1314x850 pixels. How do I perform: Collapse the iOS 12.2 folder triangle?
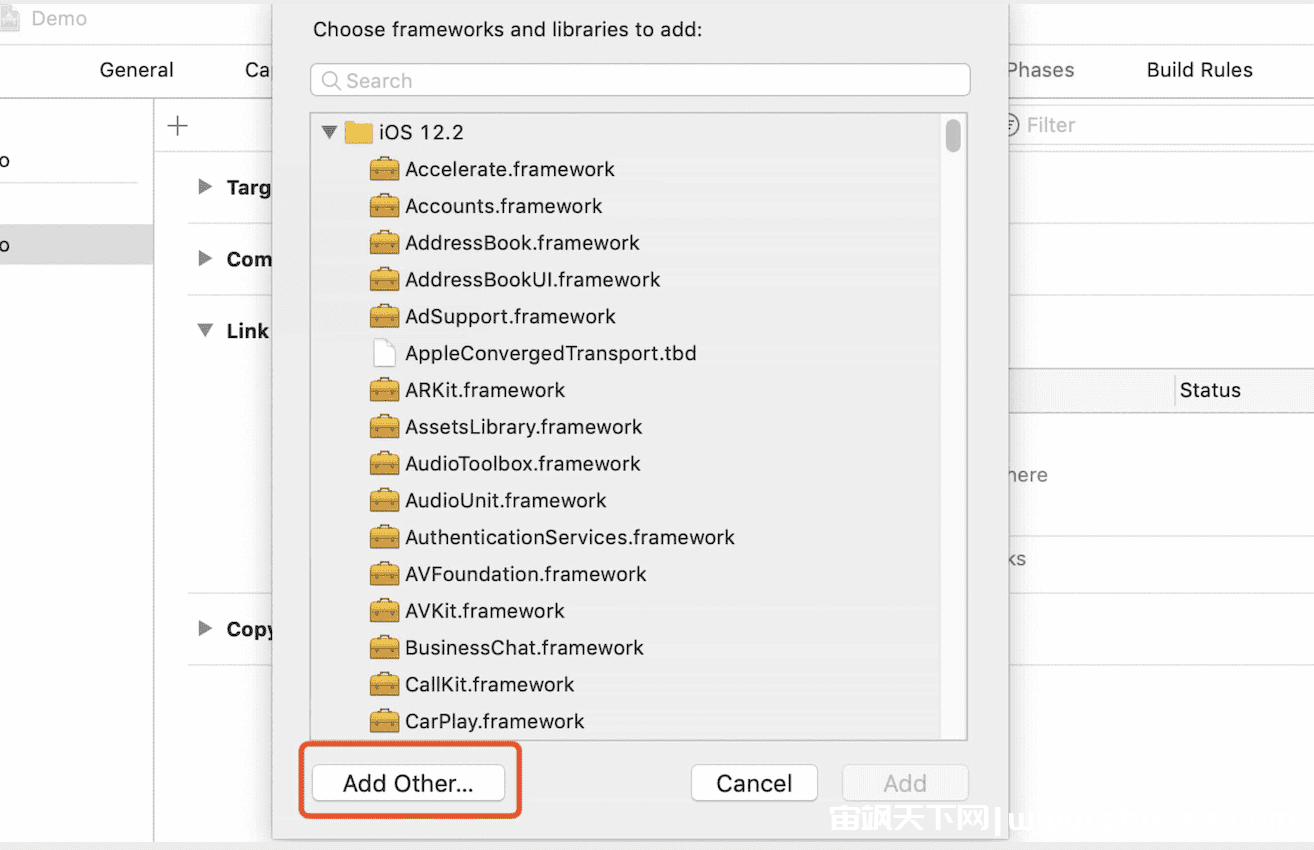[329, 132]
